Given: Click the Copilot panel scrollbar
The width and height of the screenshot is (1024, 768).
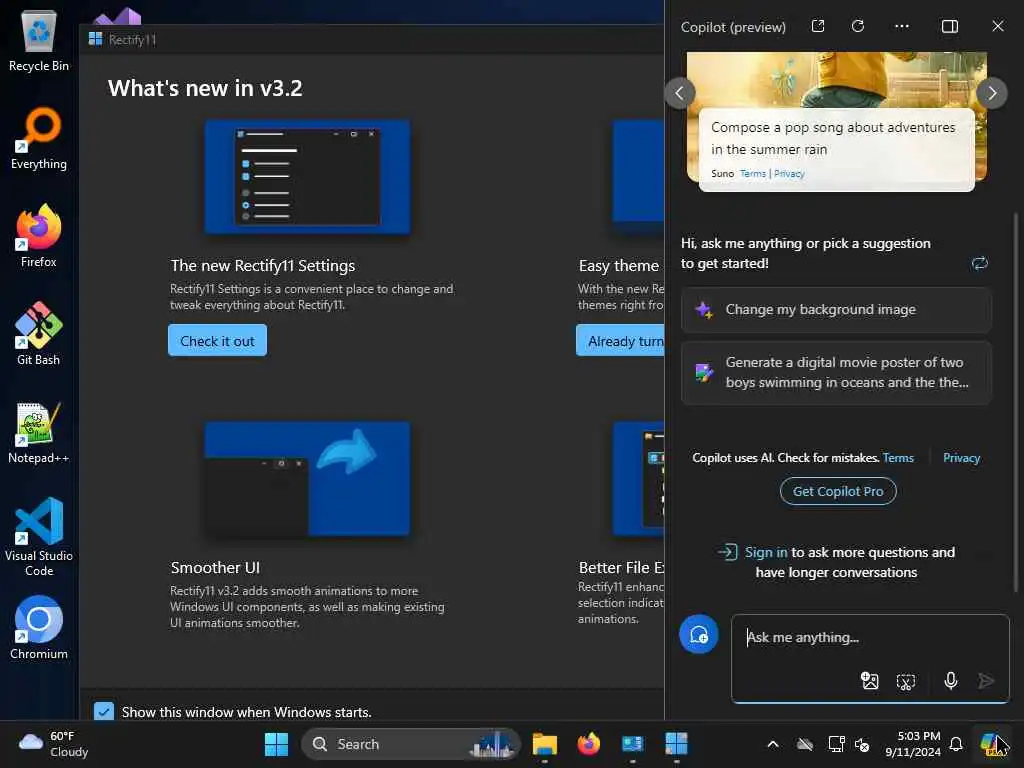Looking at the screenshot, I should [1016, 402].
